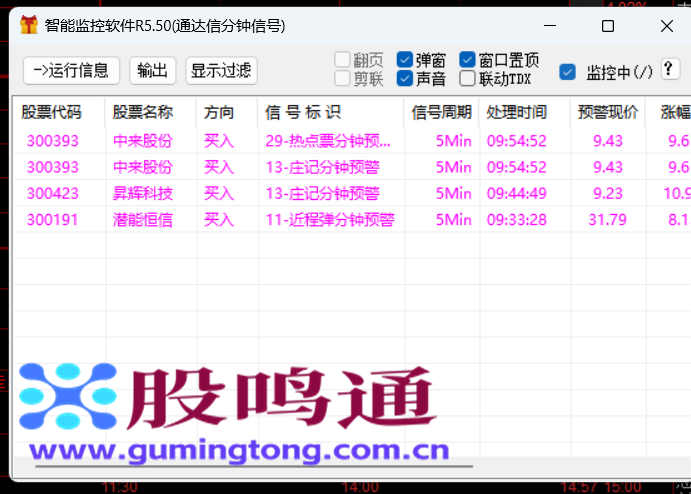Close the monitoring software window

[667, 26]
